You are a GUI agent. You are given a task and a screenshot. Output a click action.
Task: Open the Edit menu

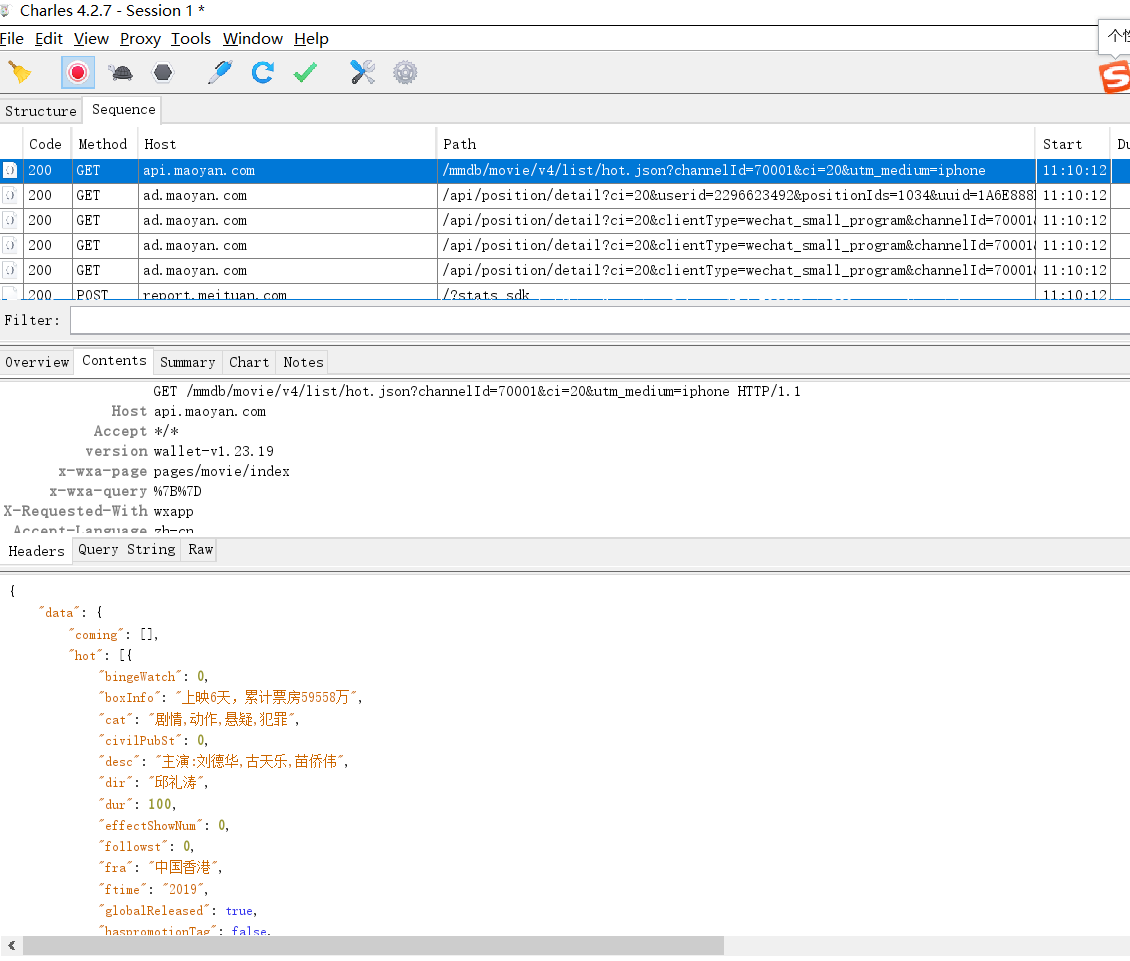tap(48, 39)
